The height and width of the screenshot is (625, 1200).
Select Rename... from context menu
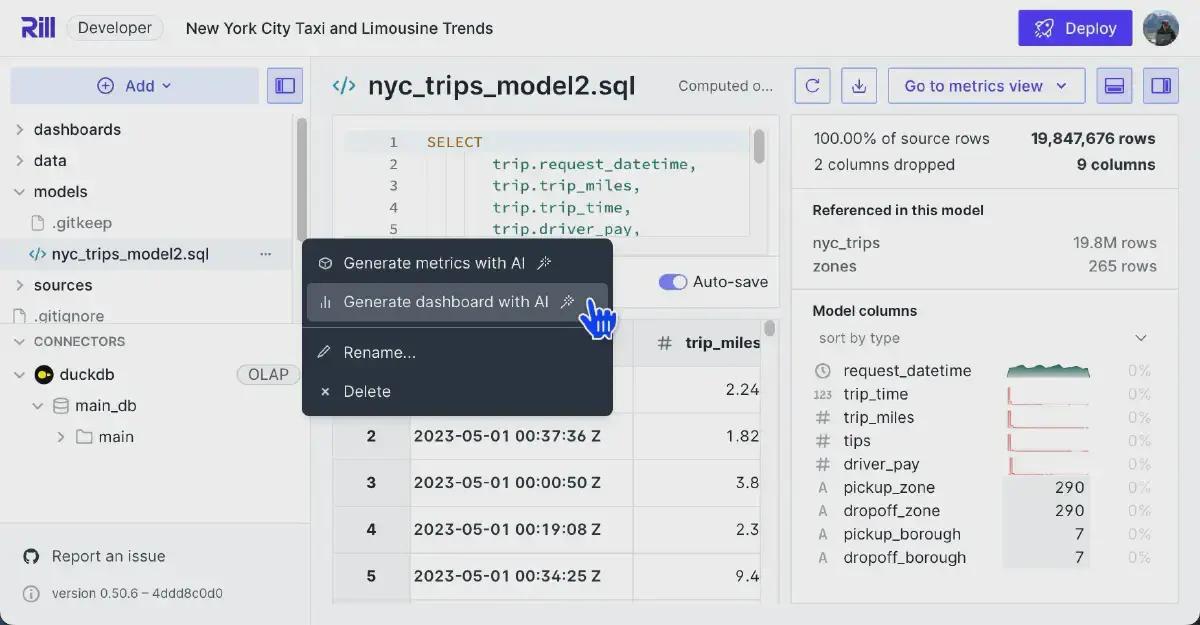point(457,353)
